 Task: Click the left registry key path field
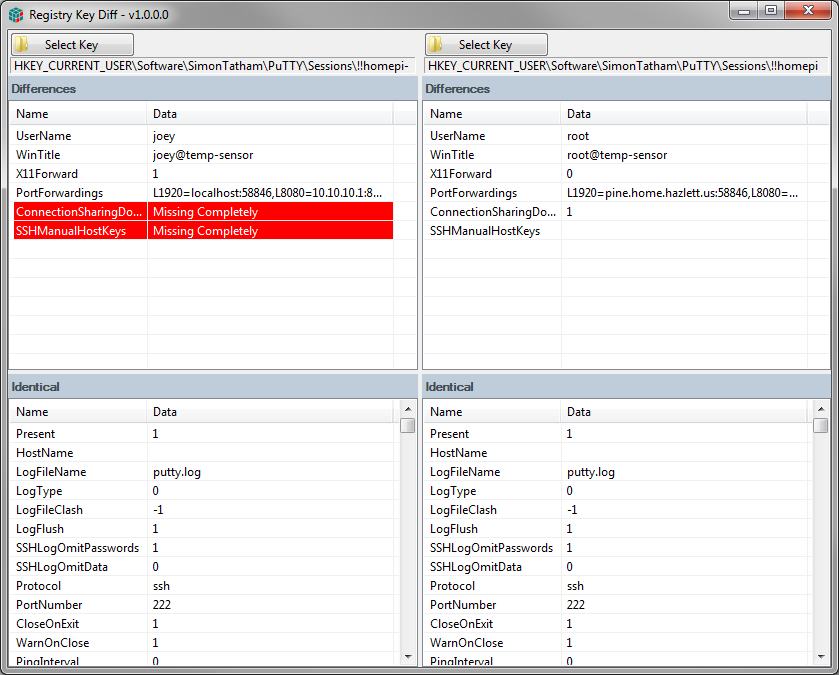pos(212,65)
